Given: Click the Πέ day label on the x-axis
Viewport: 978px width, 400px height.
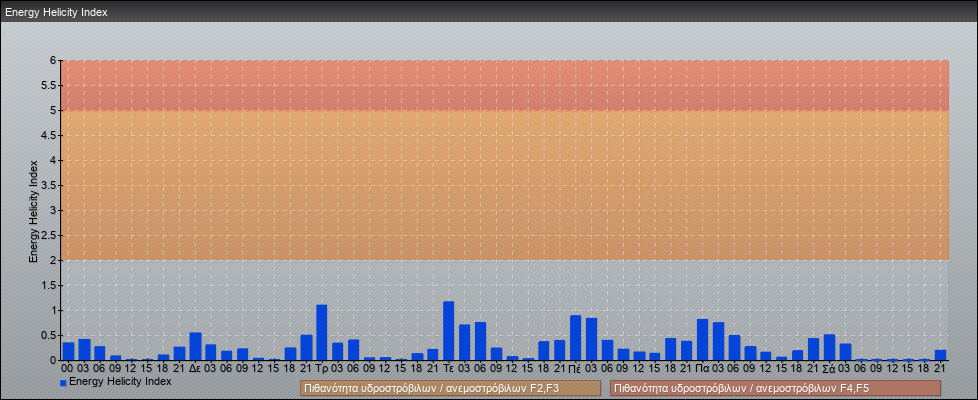Looking at the screenshot, I should pyautogui.click(x=576, y=368).
